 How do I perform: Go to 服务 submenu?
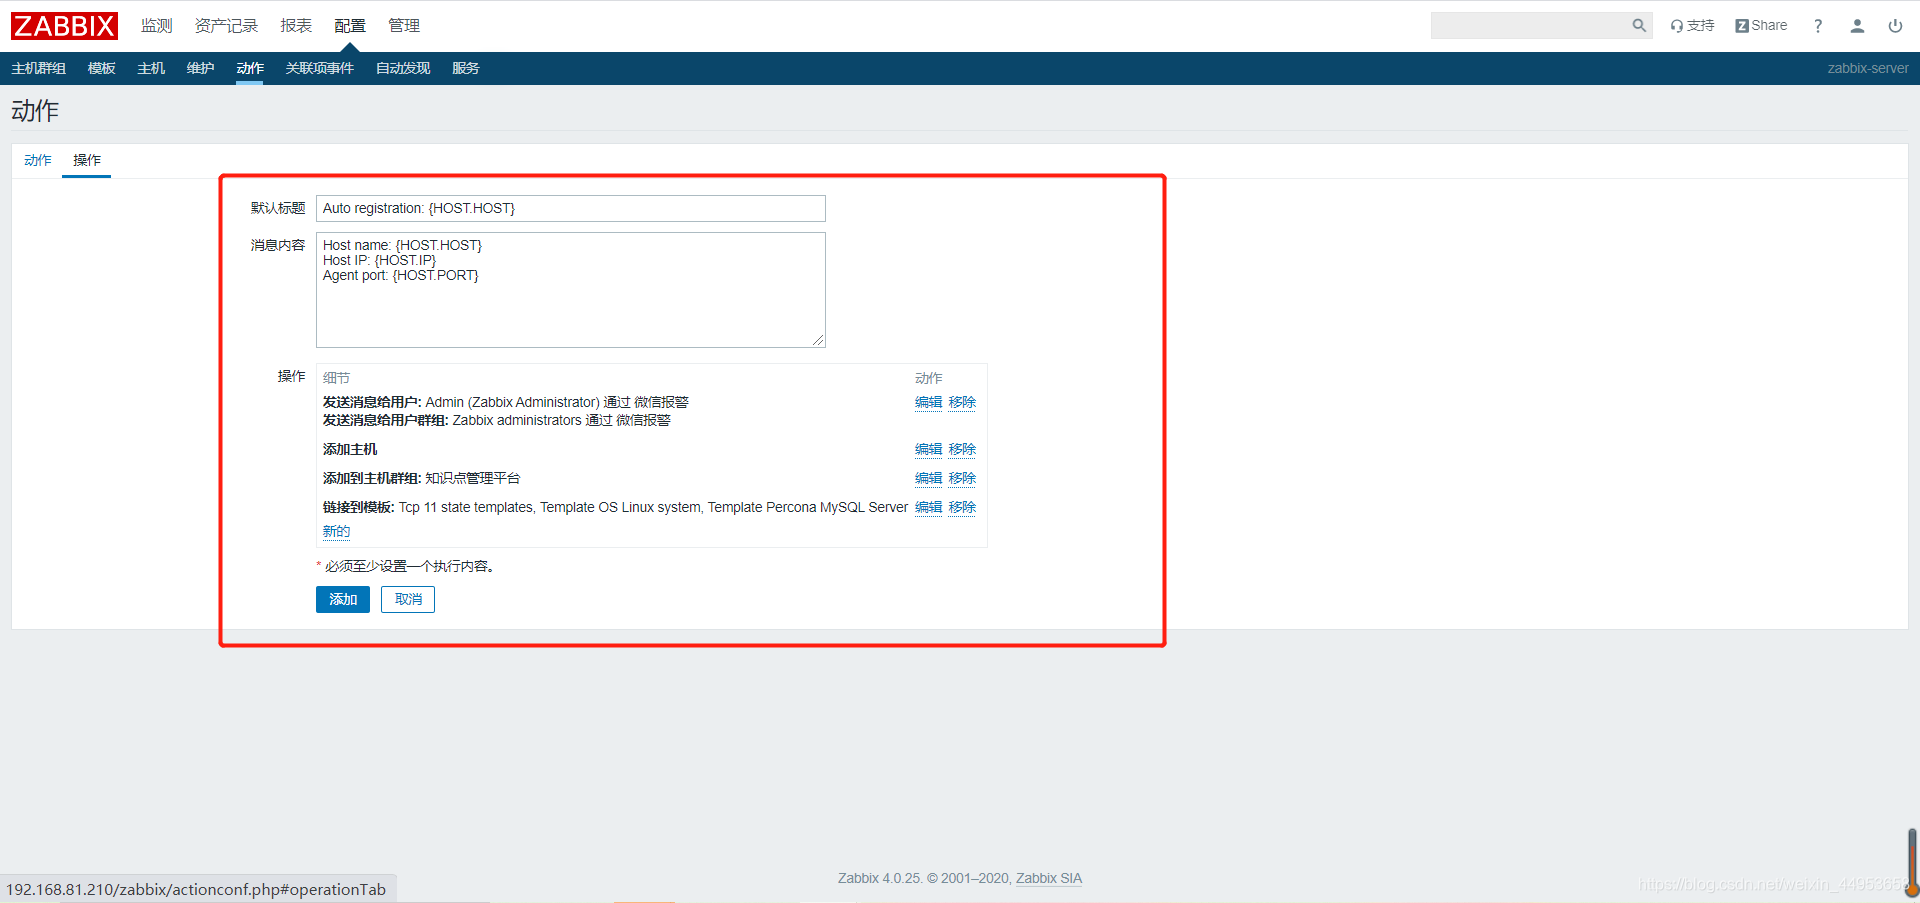point(465,68)
